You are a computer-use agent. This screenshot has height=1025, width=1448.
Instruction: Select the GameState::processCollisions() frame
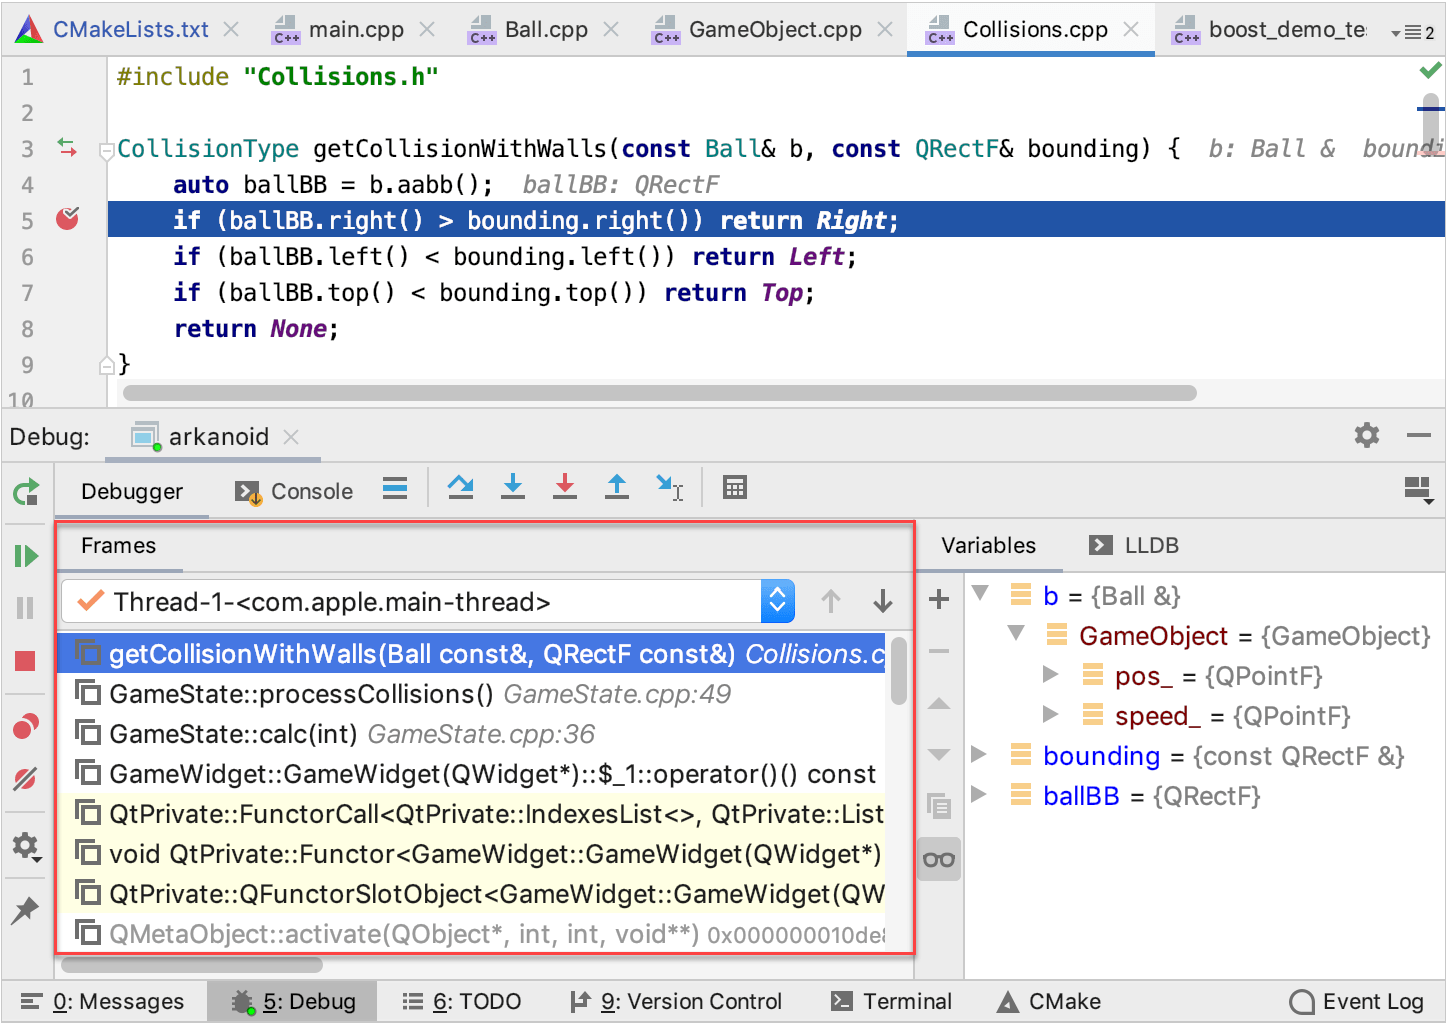tap(471, 693)
